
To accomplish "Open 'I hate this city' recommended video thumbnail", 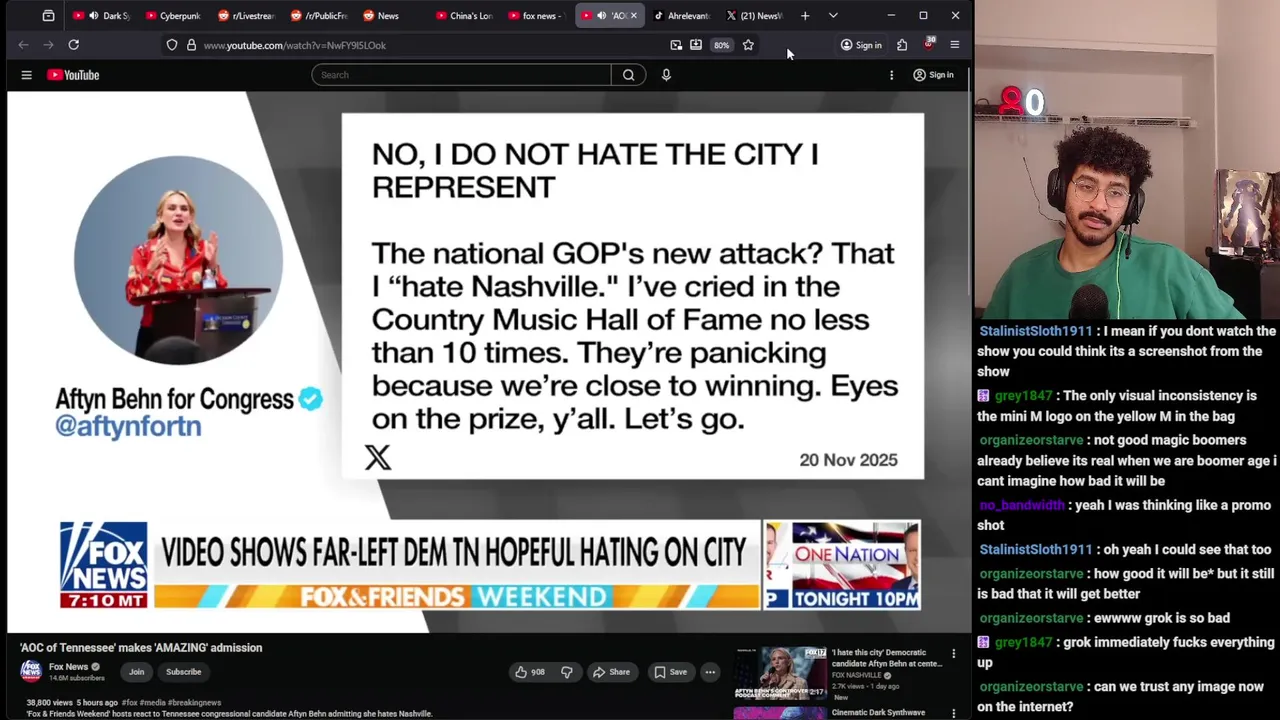I will click(x=780, y=673).
